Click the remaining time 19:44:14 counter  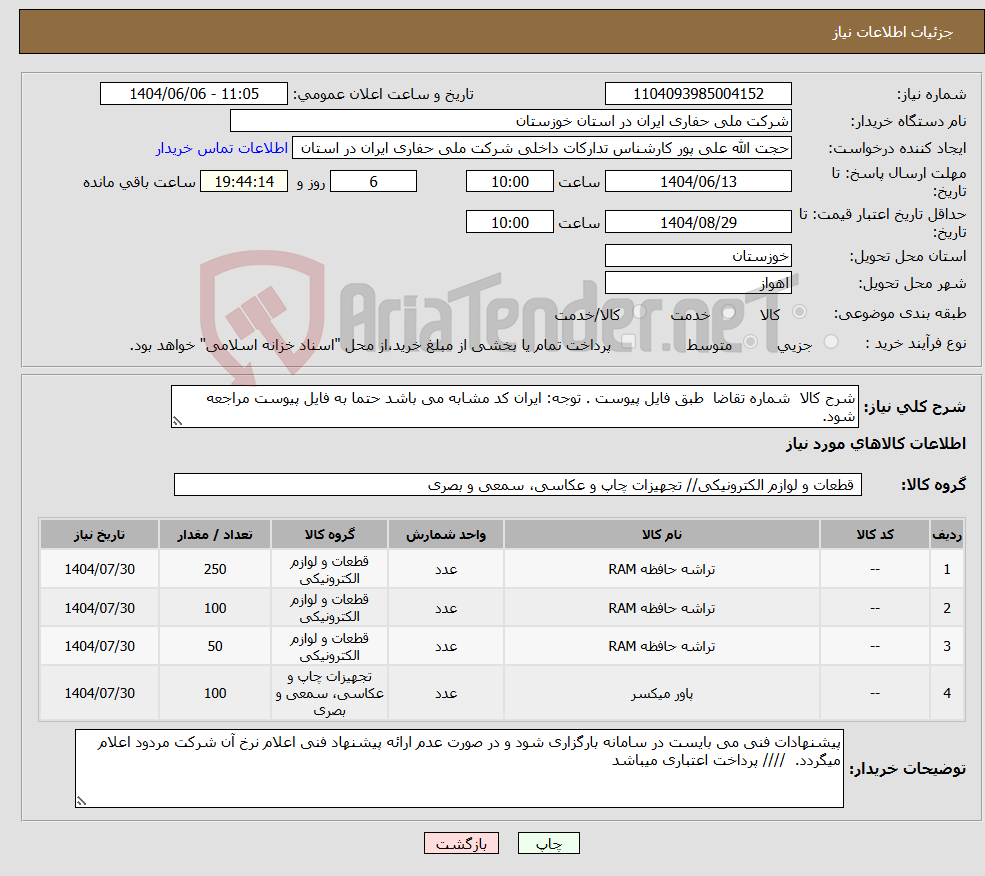click(x=243, y=181)
